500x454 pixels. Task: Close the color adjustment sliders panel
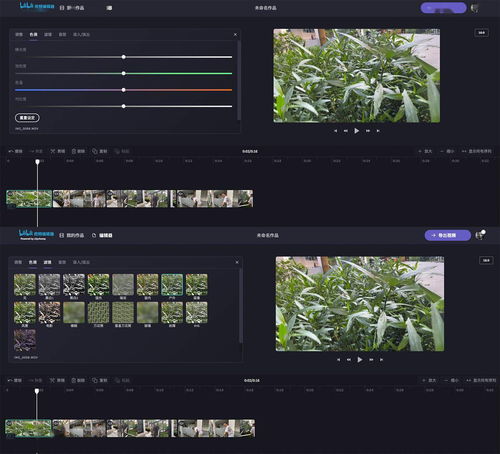[x=235, y=35]
